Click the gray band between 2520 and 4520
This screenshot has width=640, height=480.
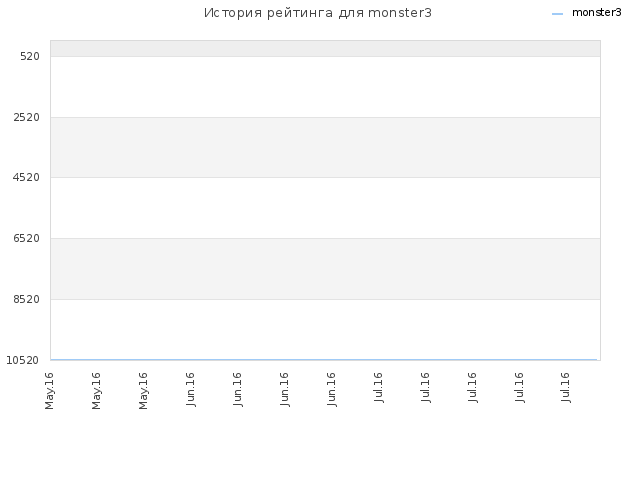click(325, 147)
